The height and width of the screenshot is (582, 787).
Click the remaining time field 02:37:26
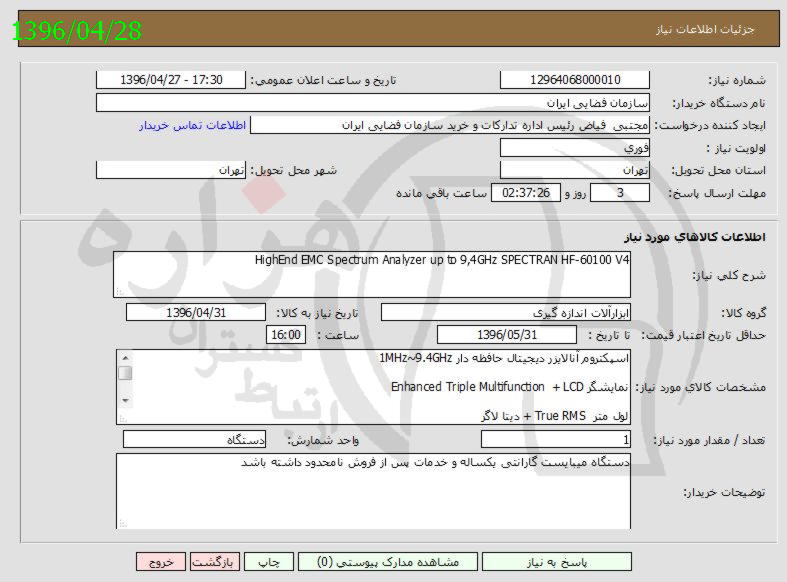click(x=526, y=193)
